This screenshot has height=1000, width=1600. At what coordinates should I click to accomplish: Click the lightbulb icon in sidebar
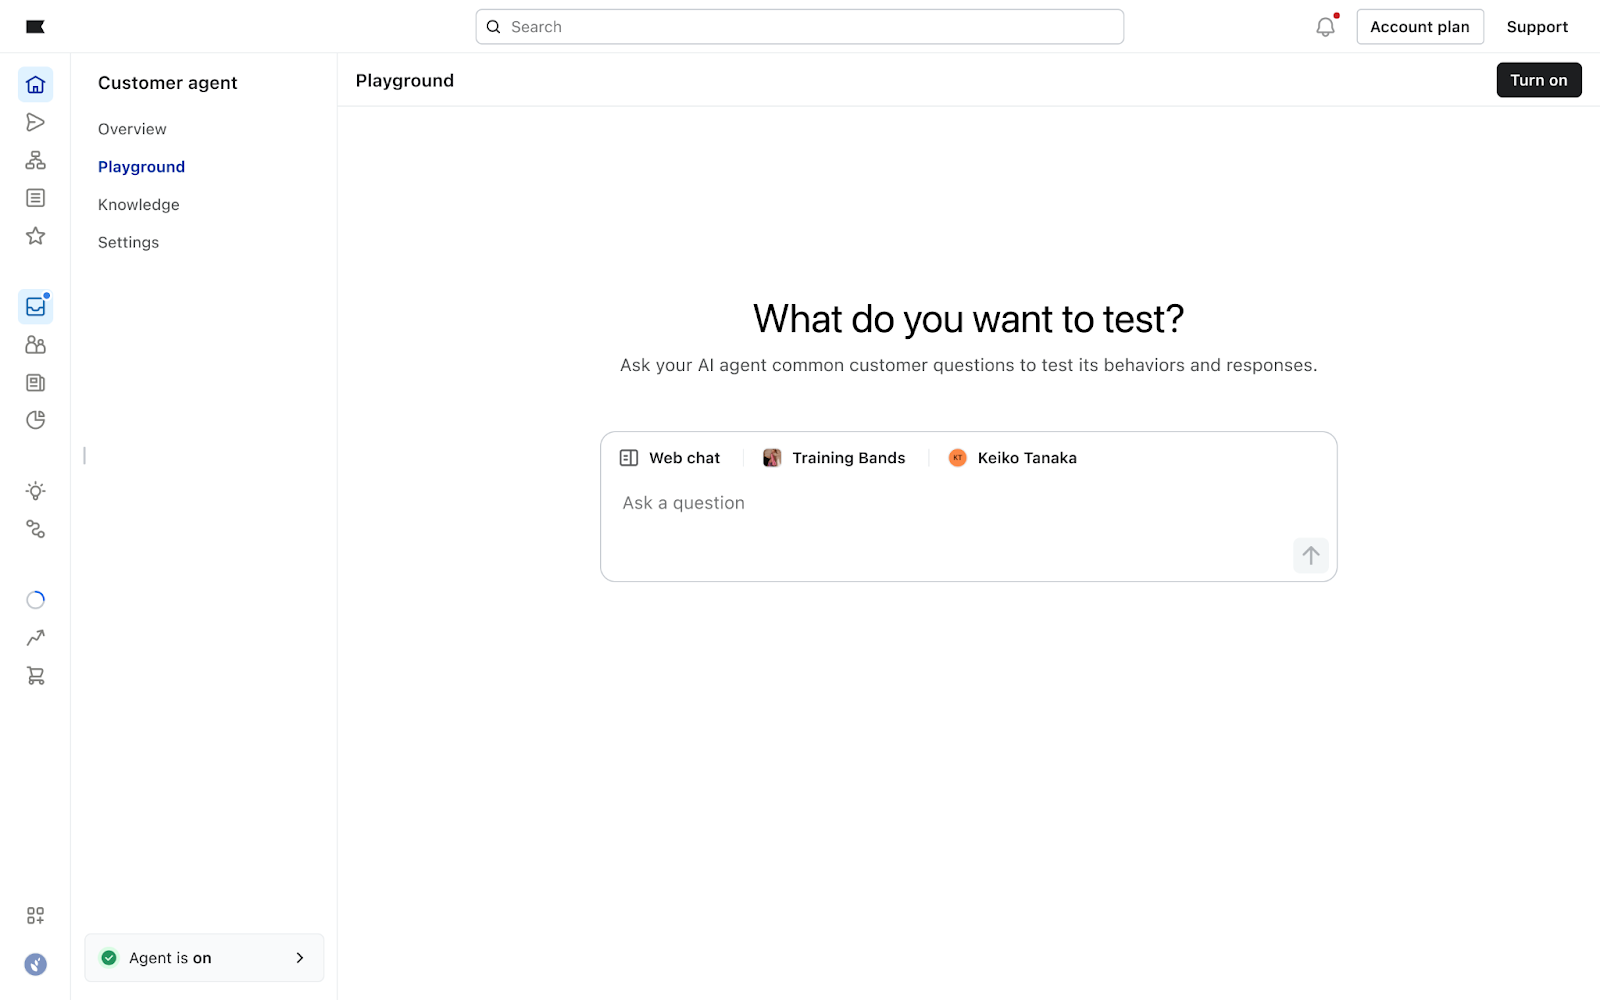pos(35,491)
